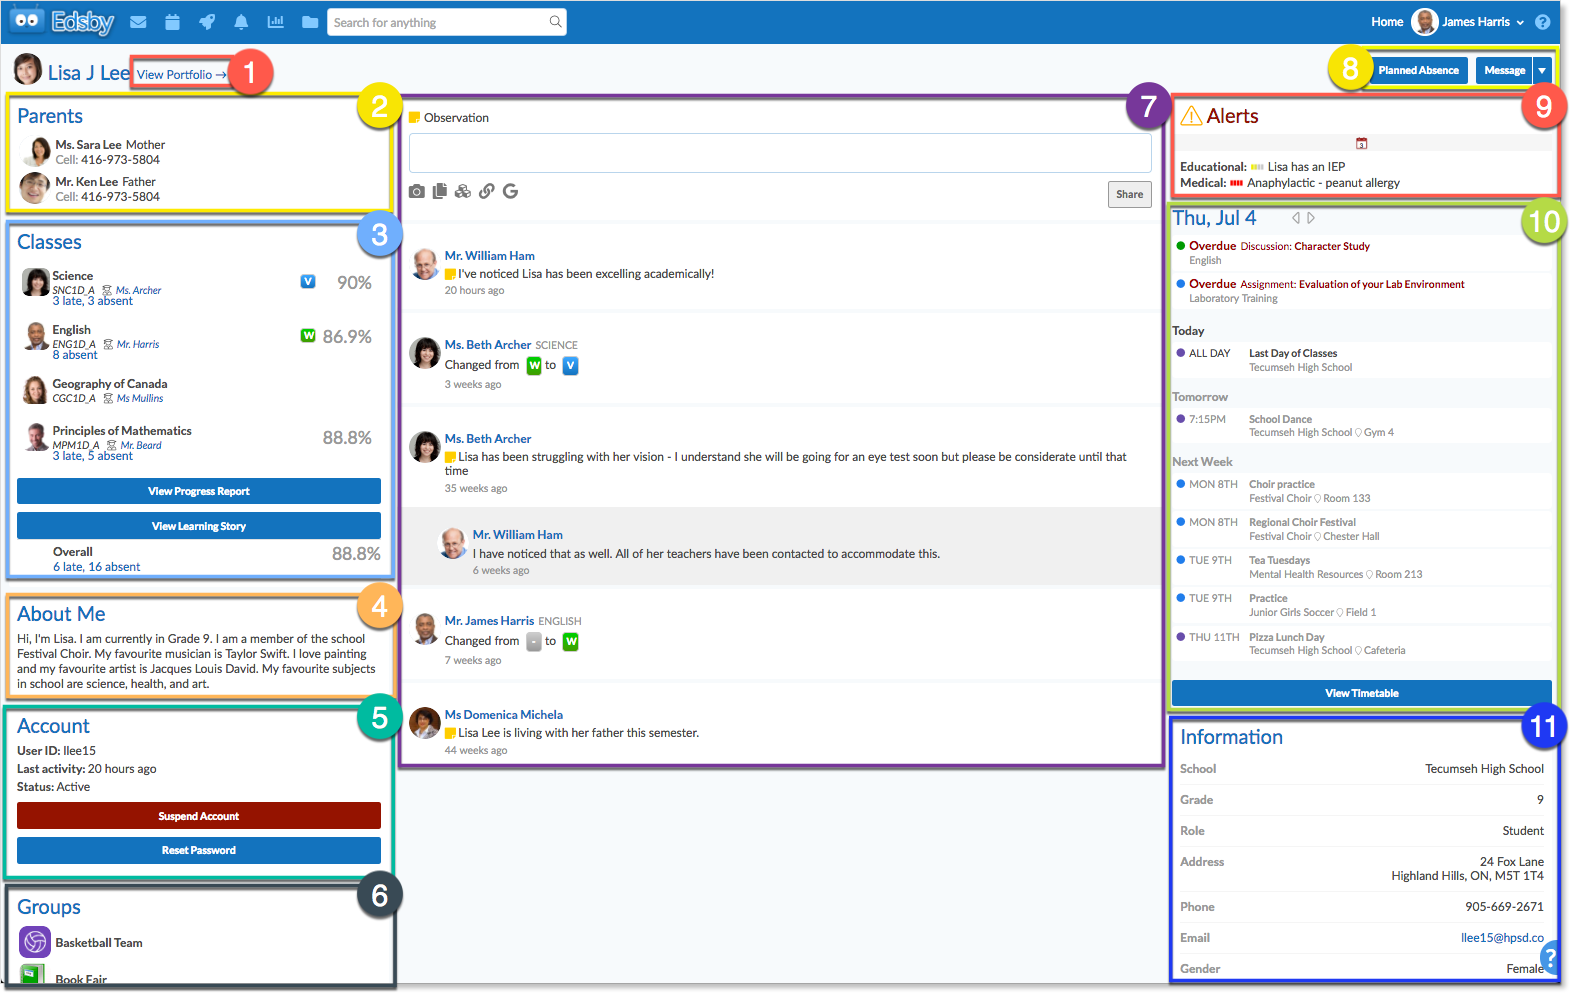1571x994 pixels.
Task: Go to previous day in calendar
Action: coord(1295,218)
